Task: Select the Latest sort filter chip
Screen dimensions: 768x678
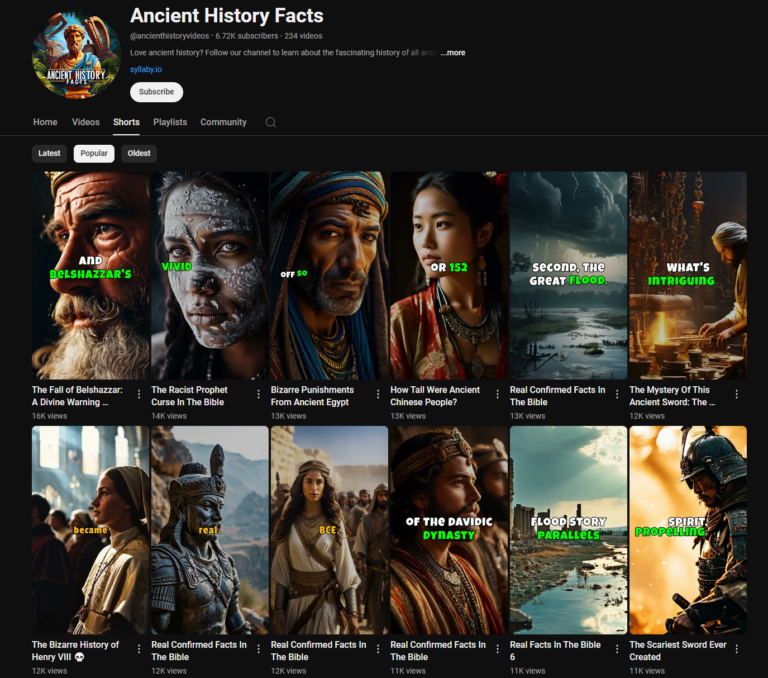Action: point(49,154)
